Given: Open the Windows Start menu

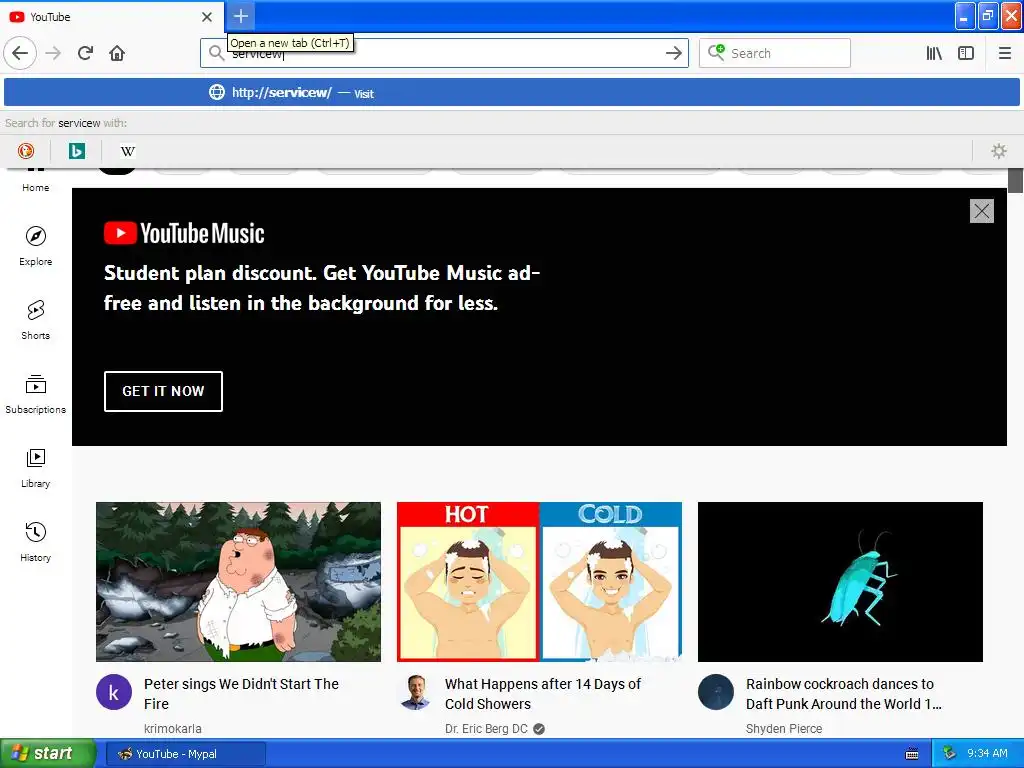Looking at the screenshot, I should point(48,754).
